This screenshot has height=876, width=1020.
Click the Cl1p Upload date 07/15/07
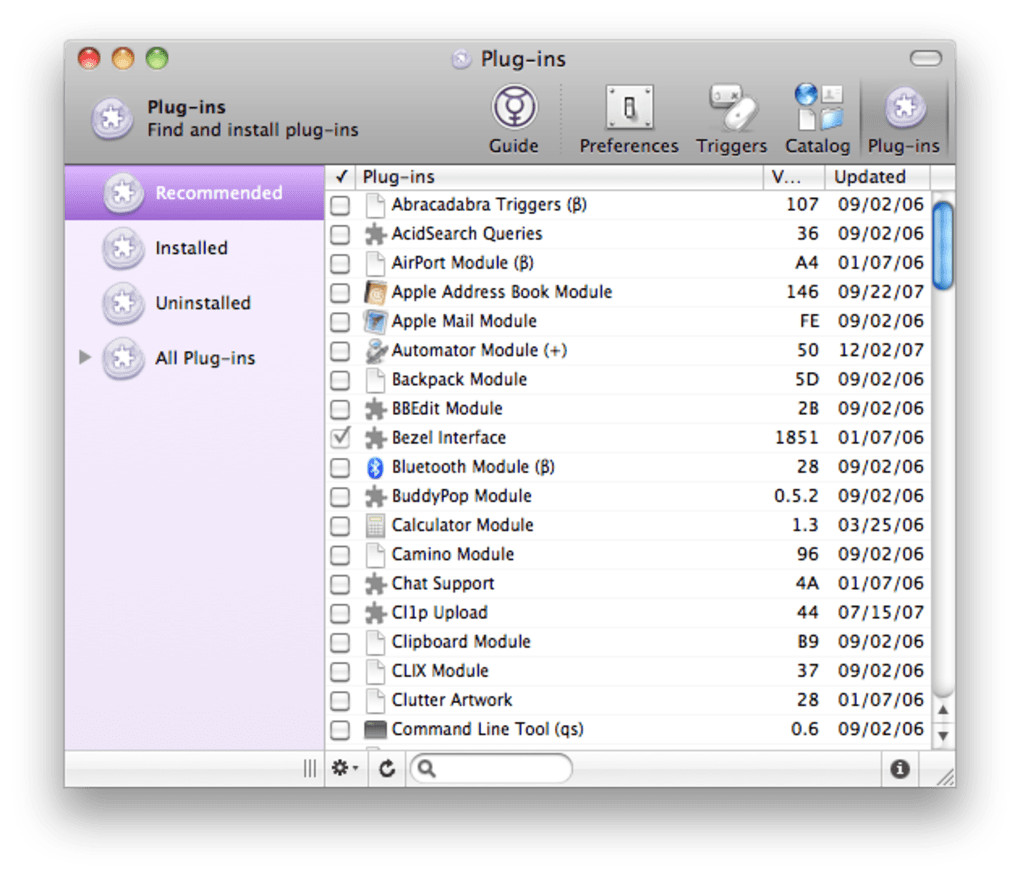pyautogui.click(x=881, y=613)
